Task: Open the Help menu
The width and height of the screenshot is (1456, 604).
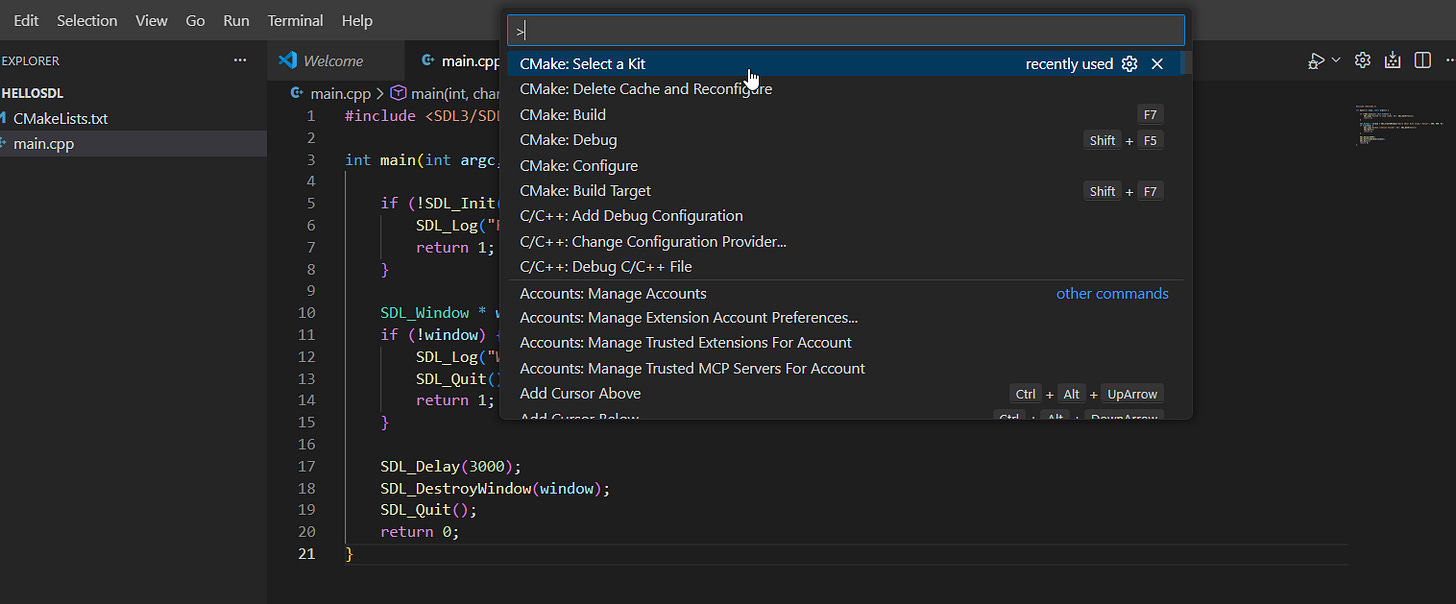Action: point(357,20)
